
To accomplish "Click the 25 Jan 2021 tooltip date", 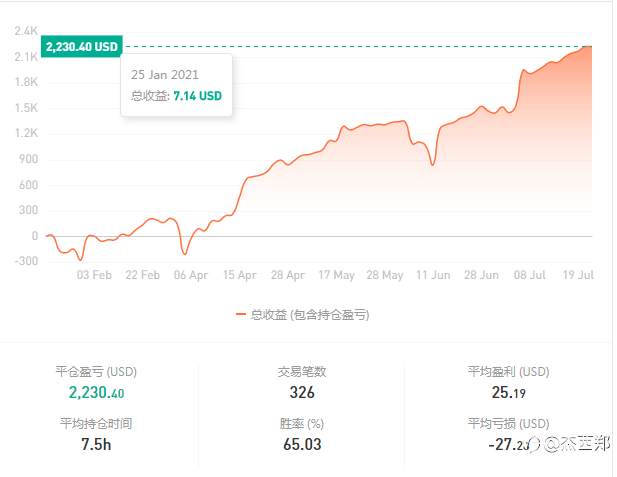I will 166,75.
